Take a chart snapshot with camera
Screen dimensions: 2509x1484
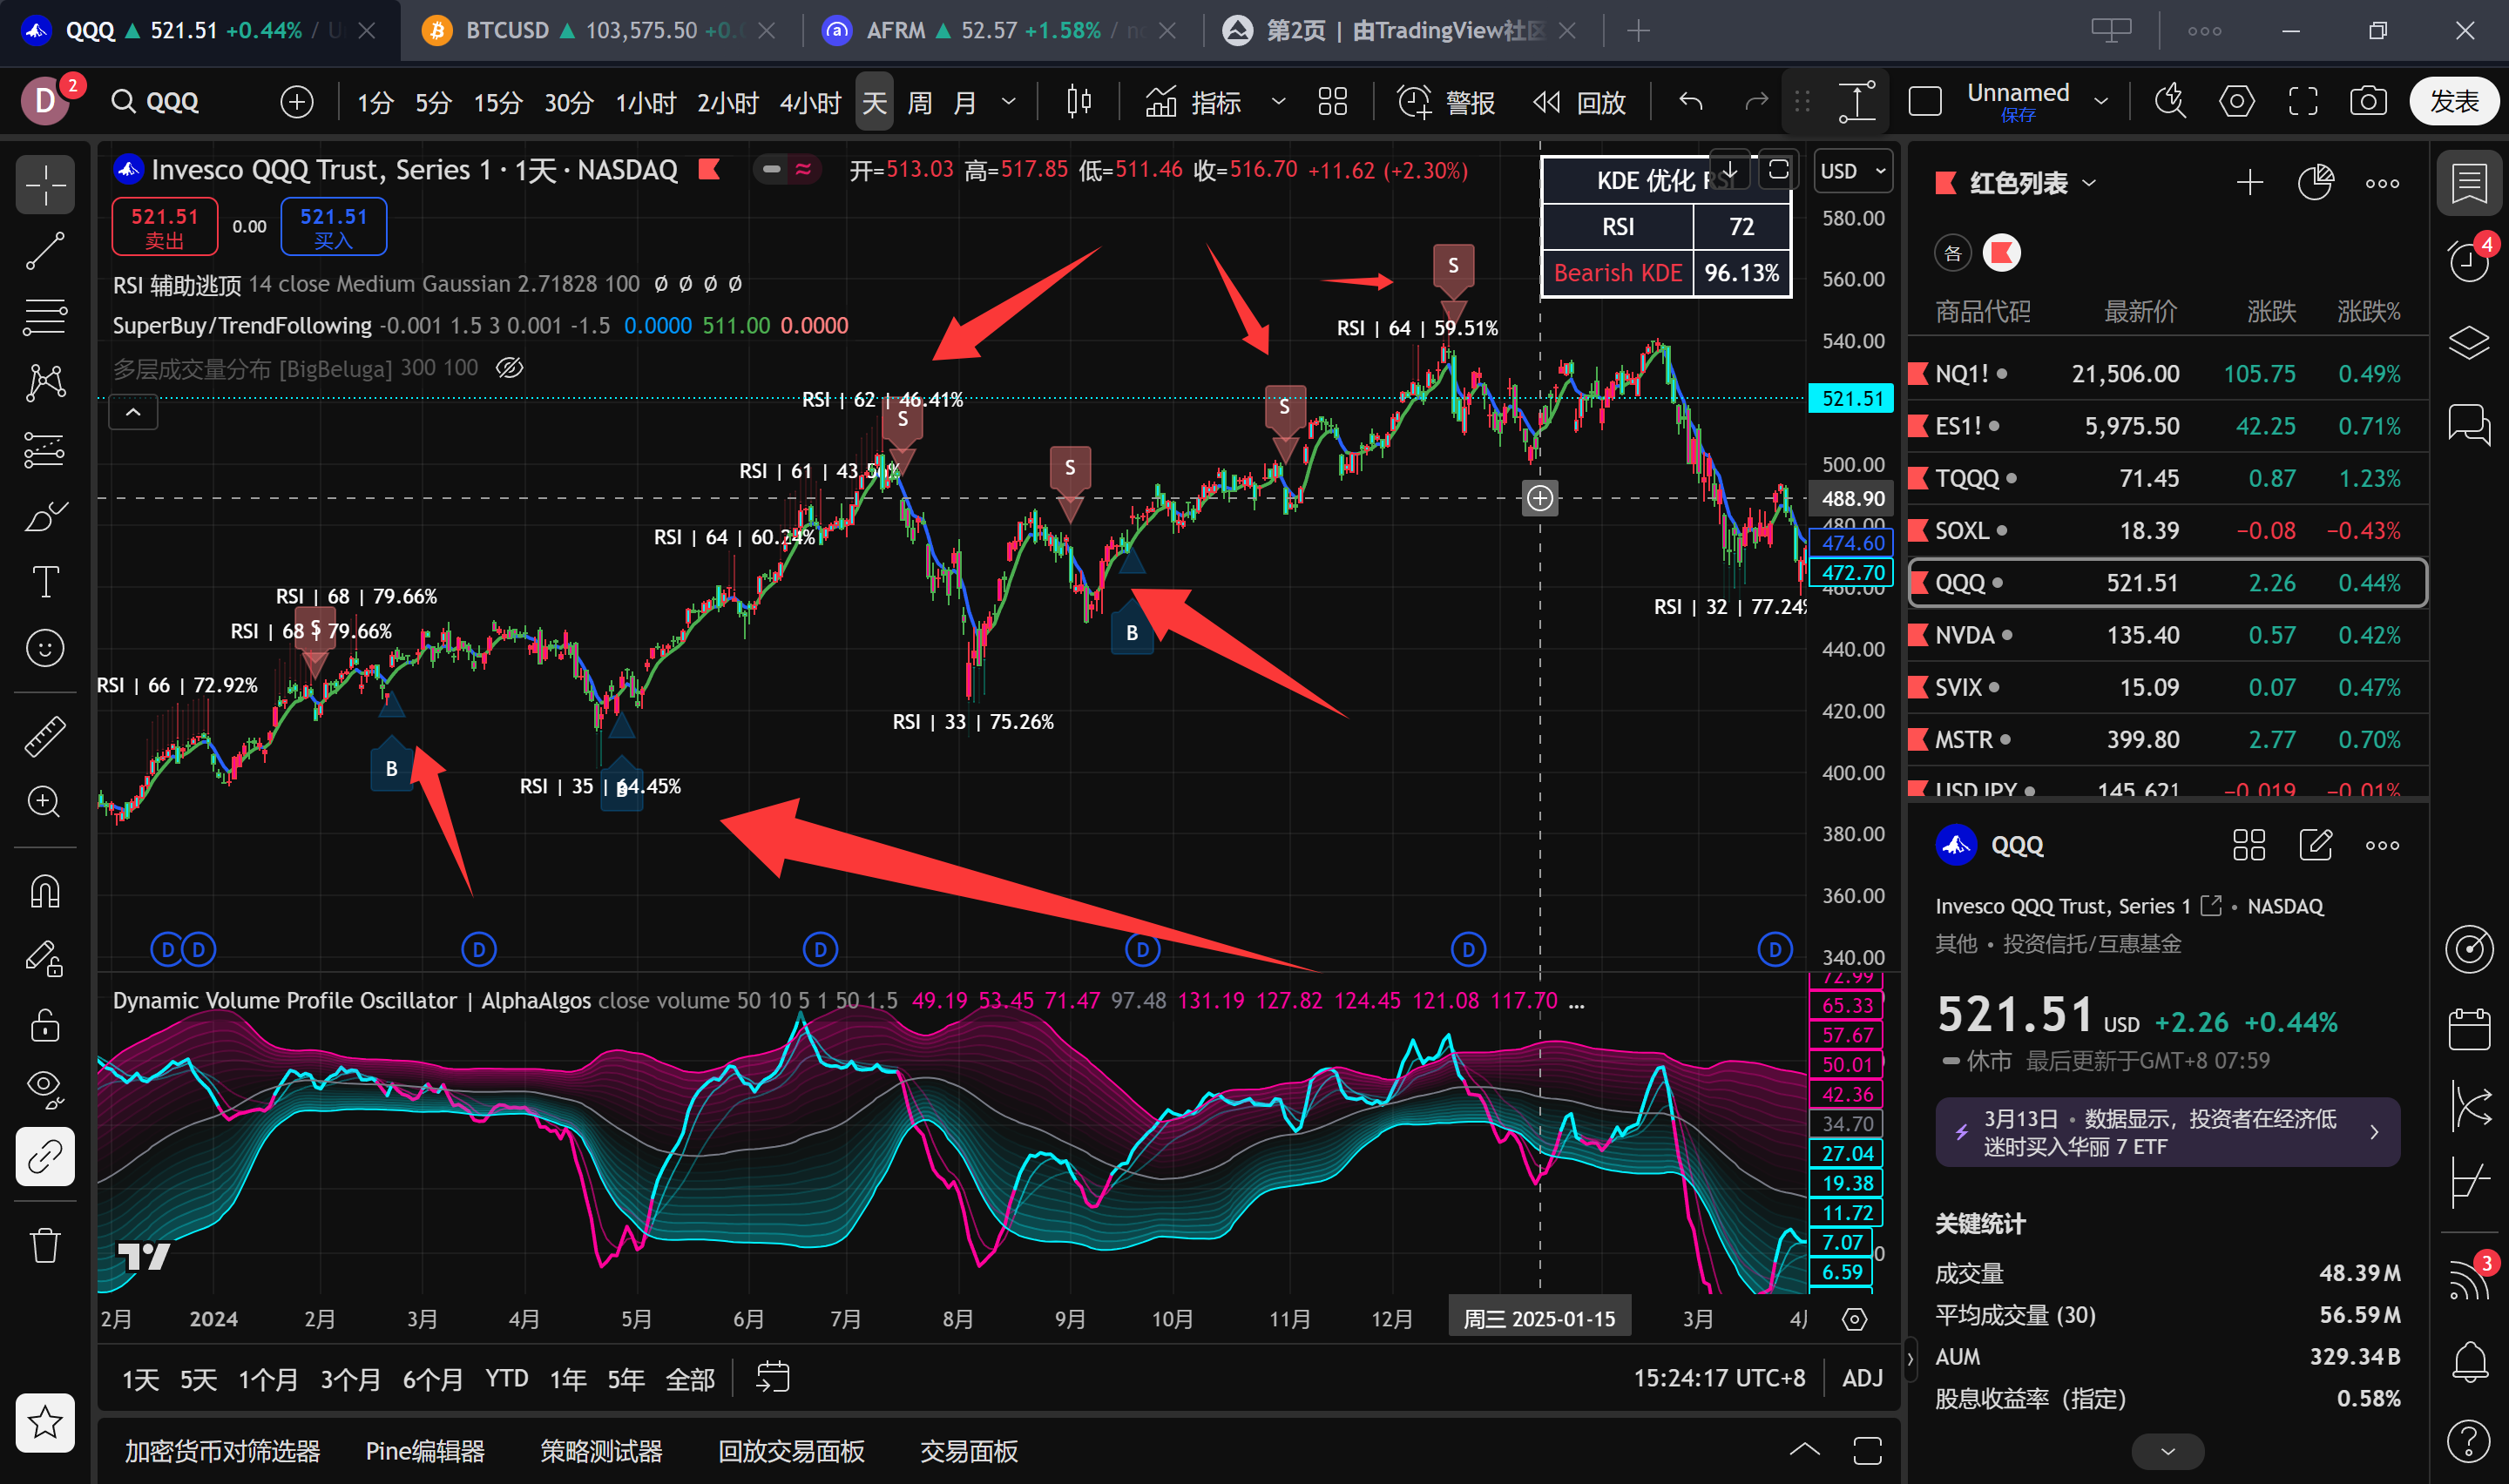(2369, 102)
